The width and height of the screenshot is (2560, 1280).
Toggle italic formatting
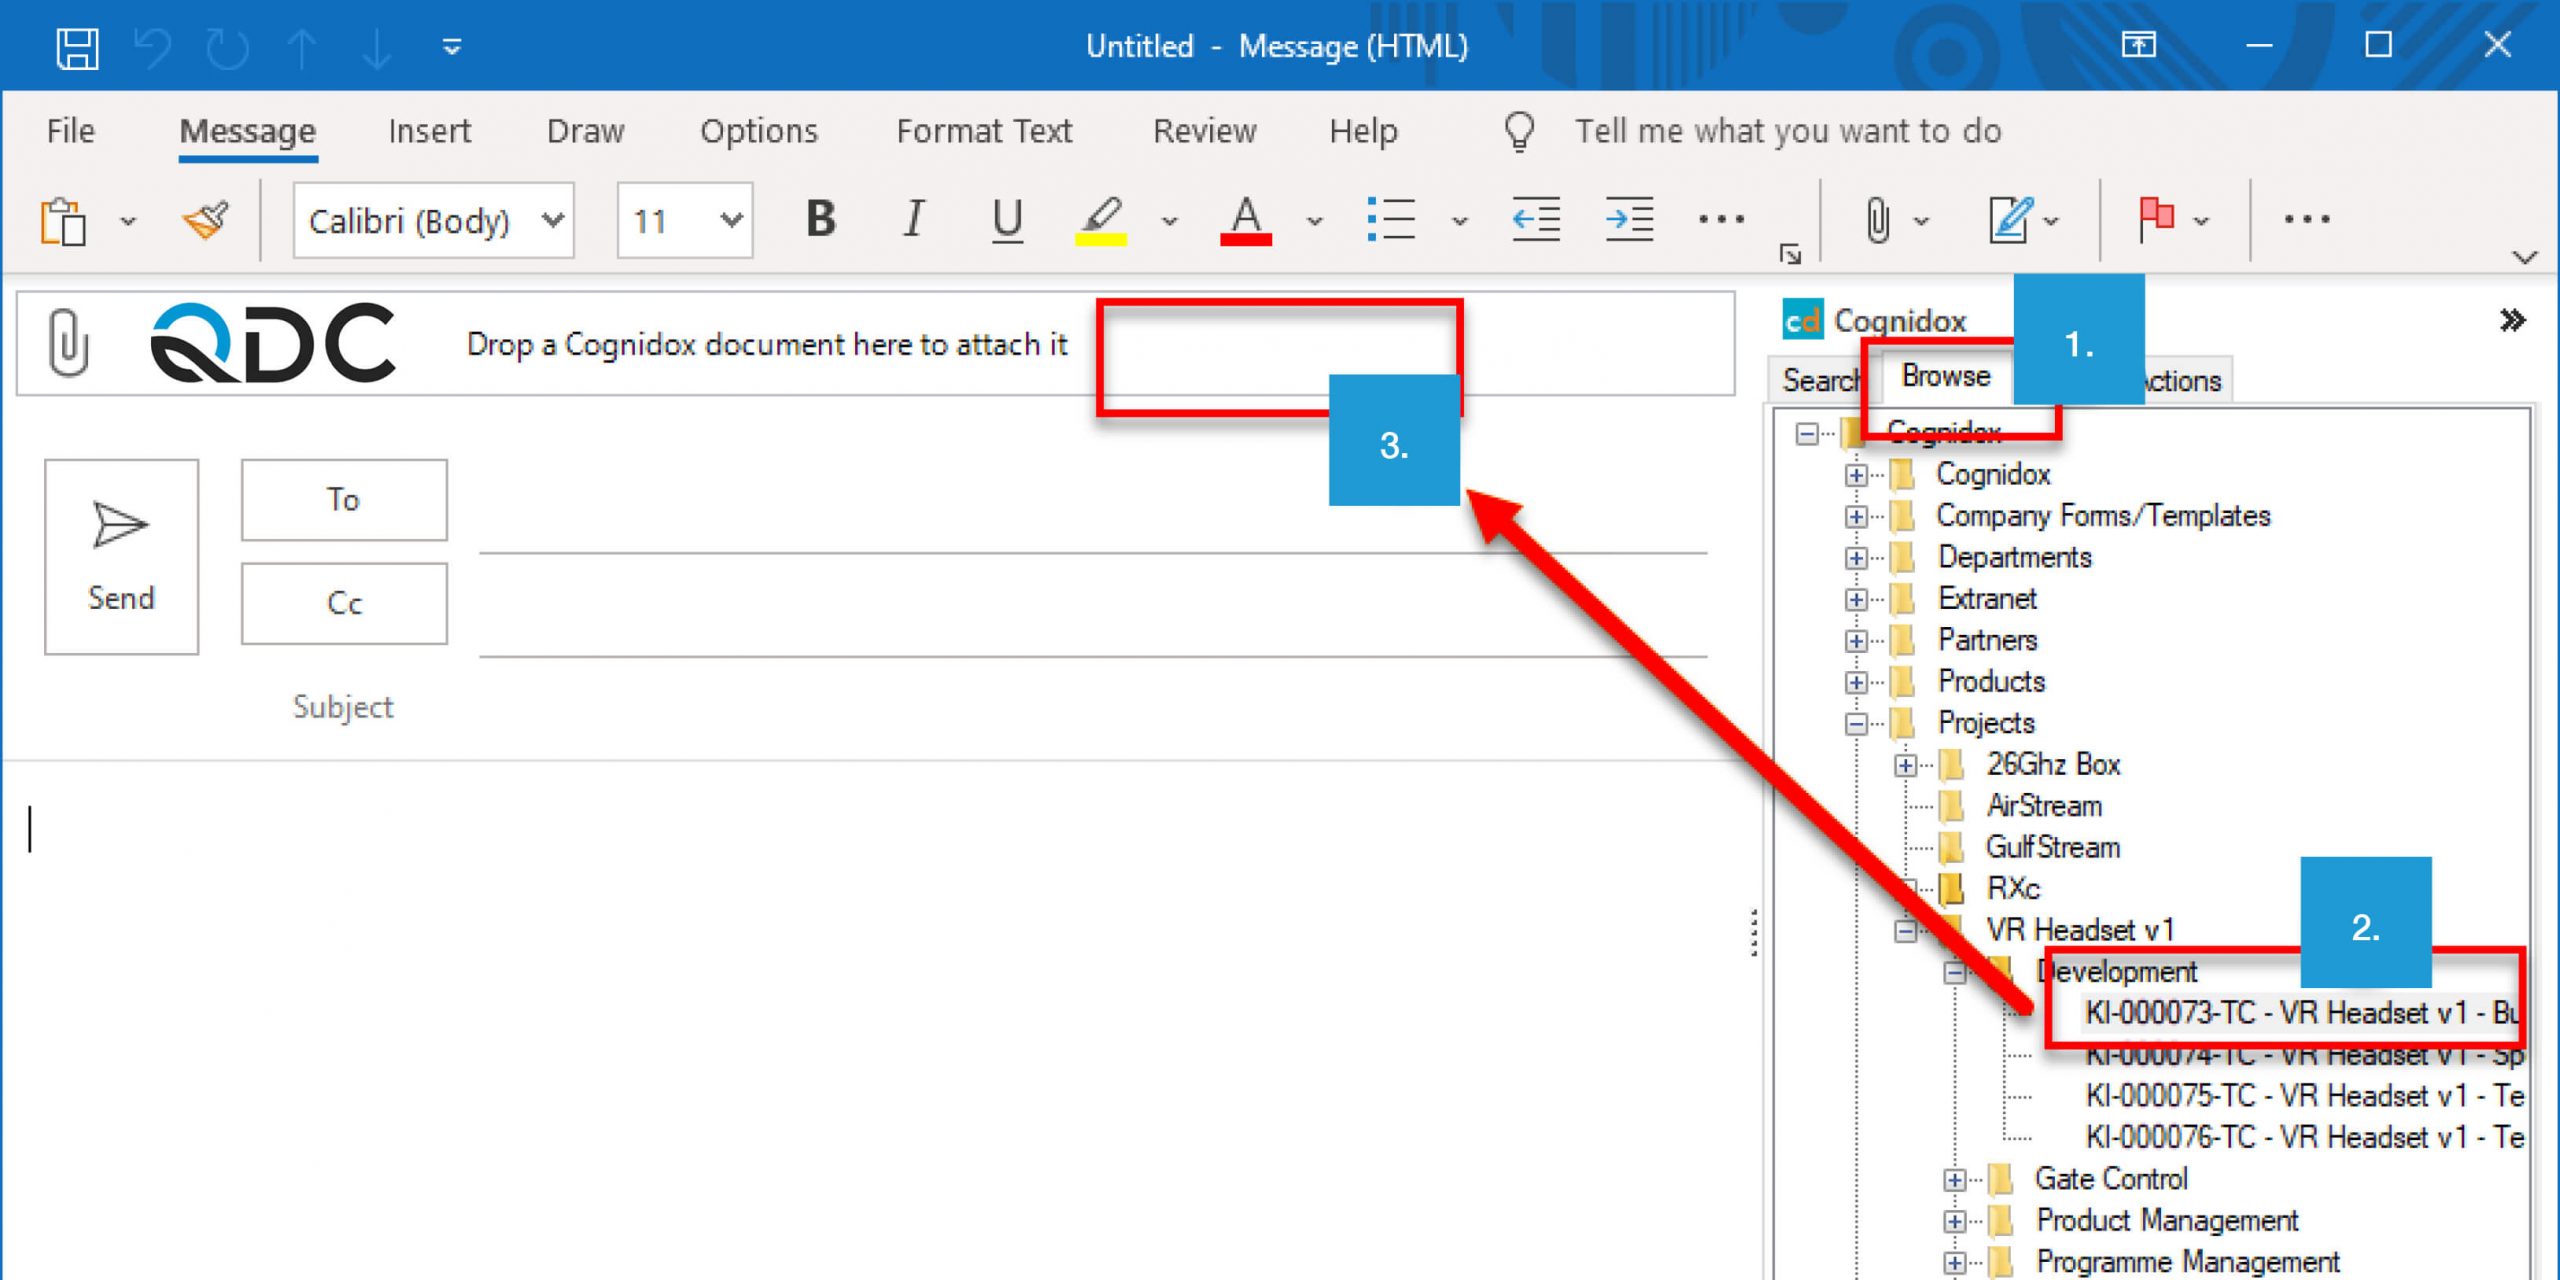coord(912,220)
